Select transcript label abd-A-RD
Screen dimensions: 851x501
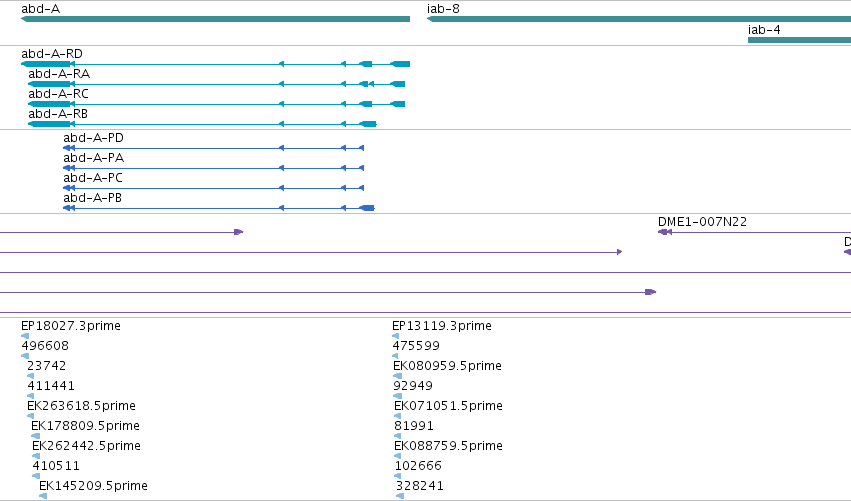[52, 54]
